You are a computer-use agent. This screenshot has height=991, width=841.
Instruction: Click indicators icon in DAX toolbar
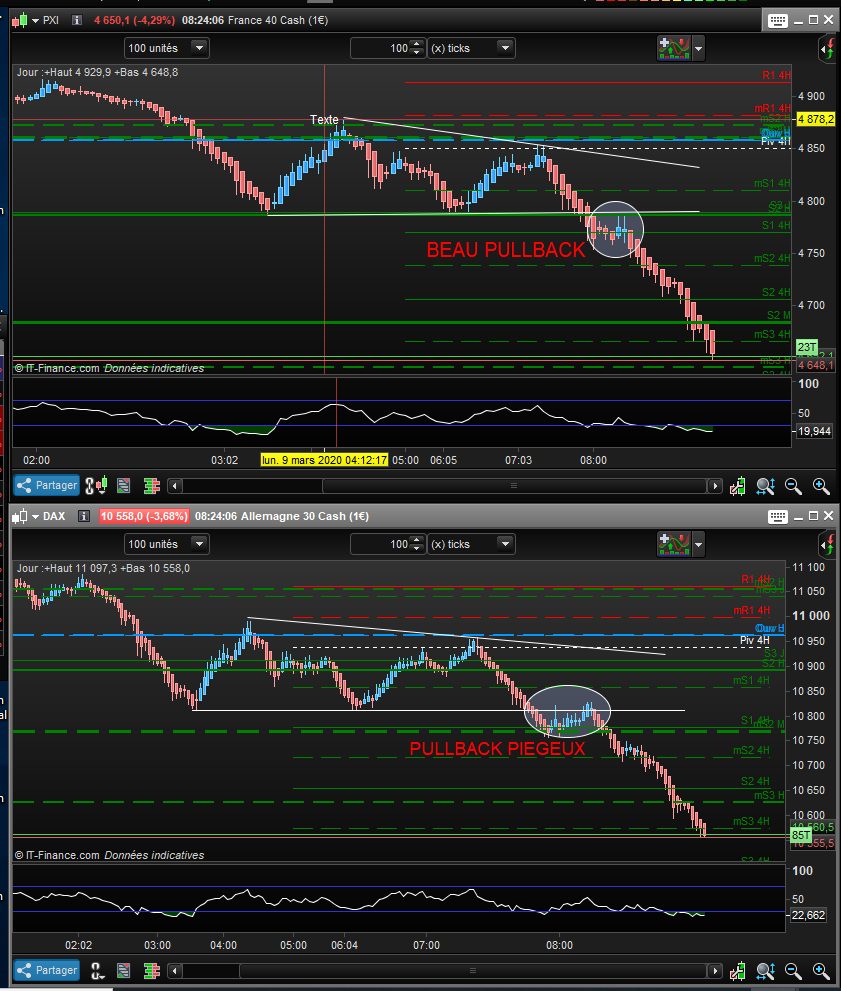(x=674, y=544)
